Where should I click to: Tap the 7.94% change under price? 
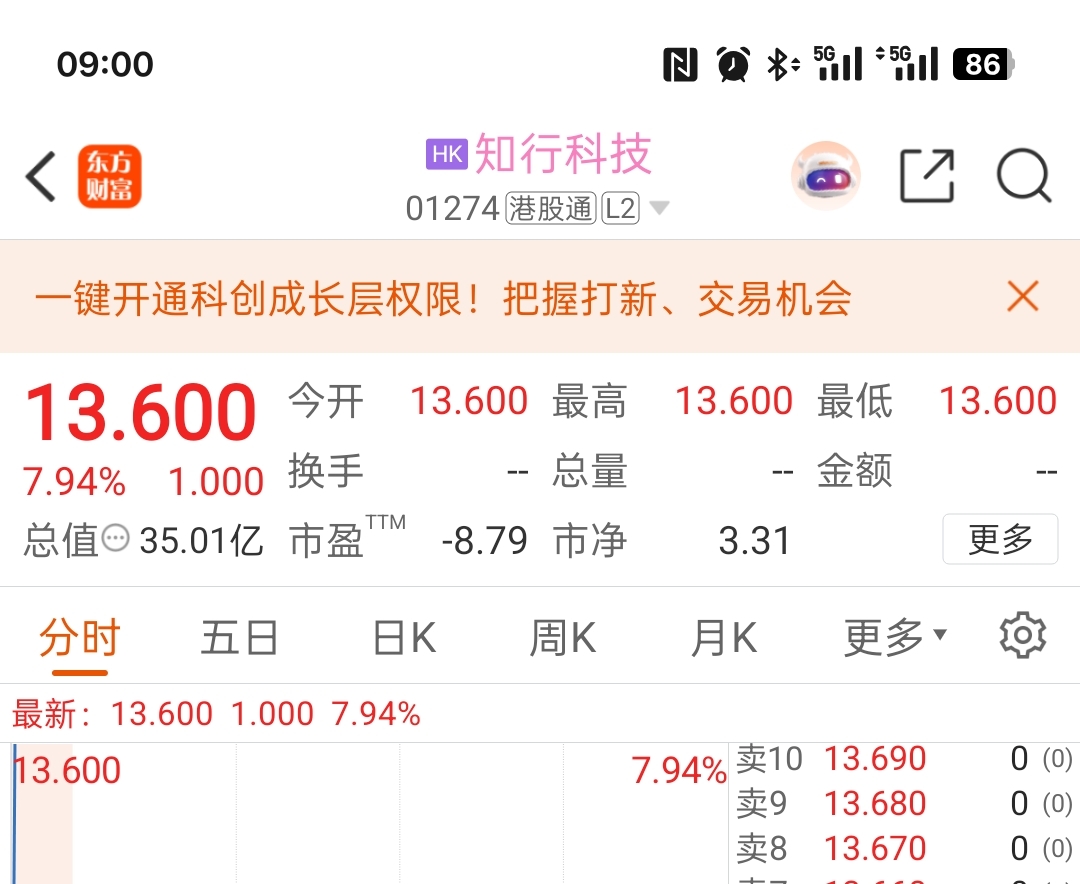tap(74, 481)
